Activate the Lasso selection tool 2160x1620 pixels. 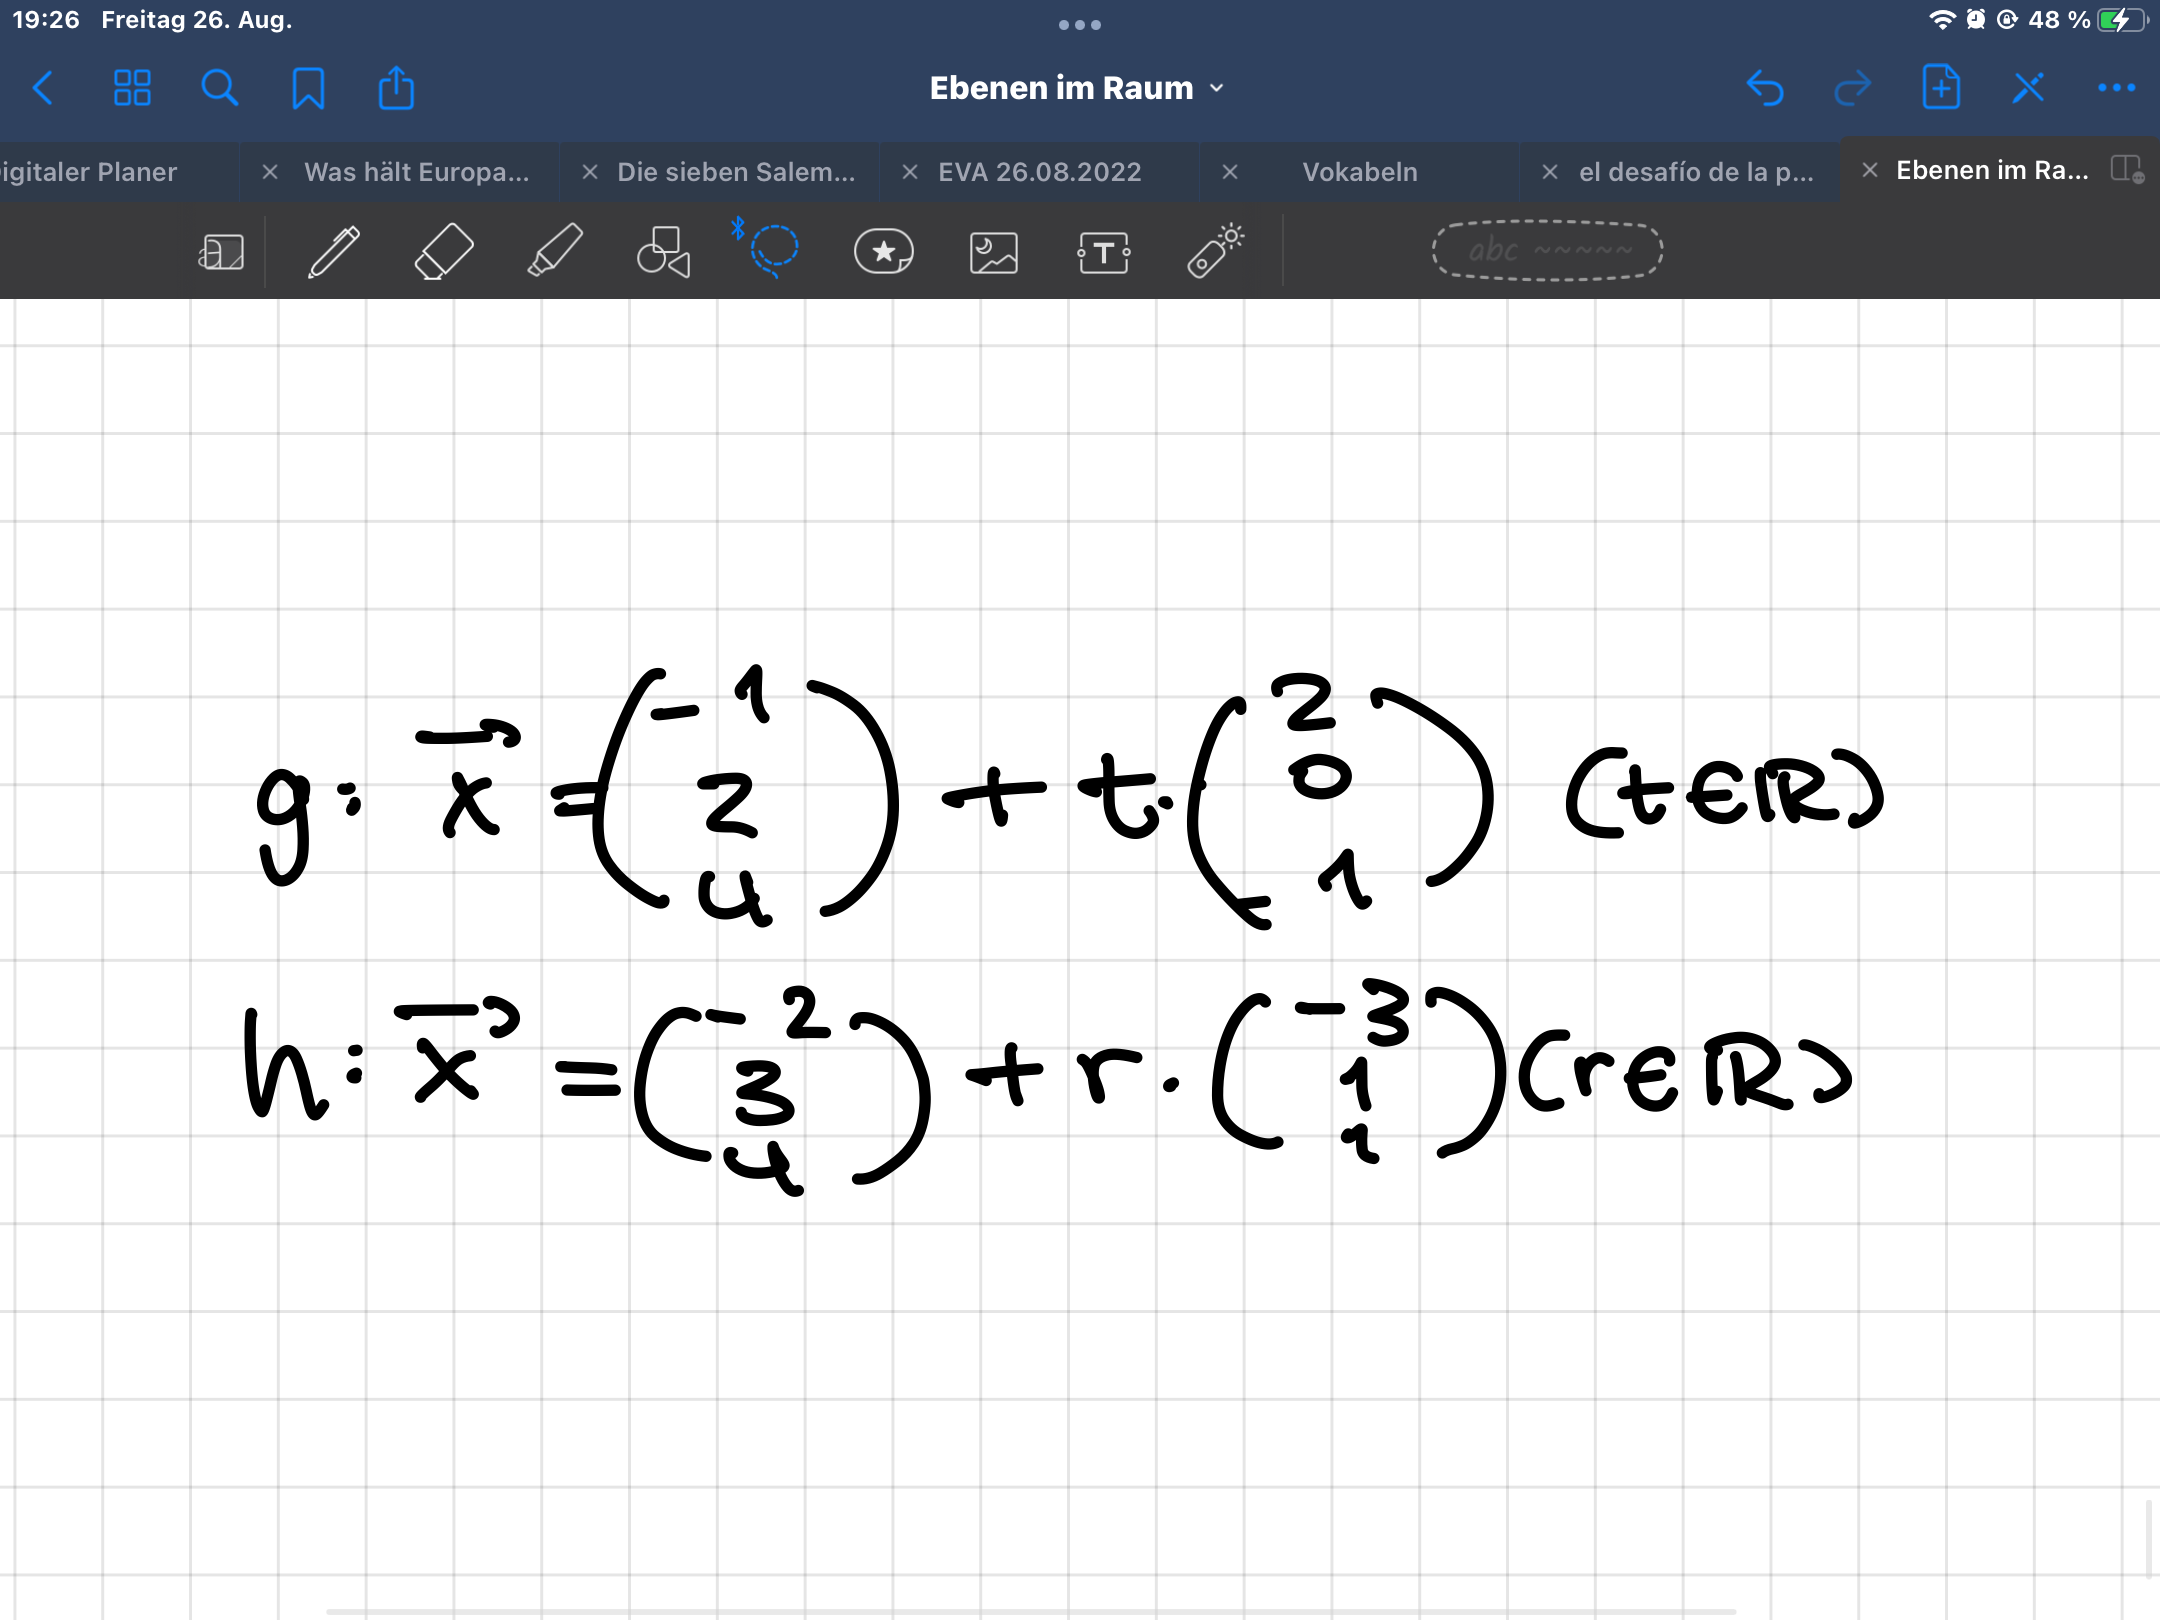pyautogui.click(x=773, y=249)
